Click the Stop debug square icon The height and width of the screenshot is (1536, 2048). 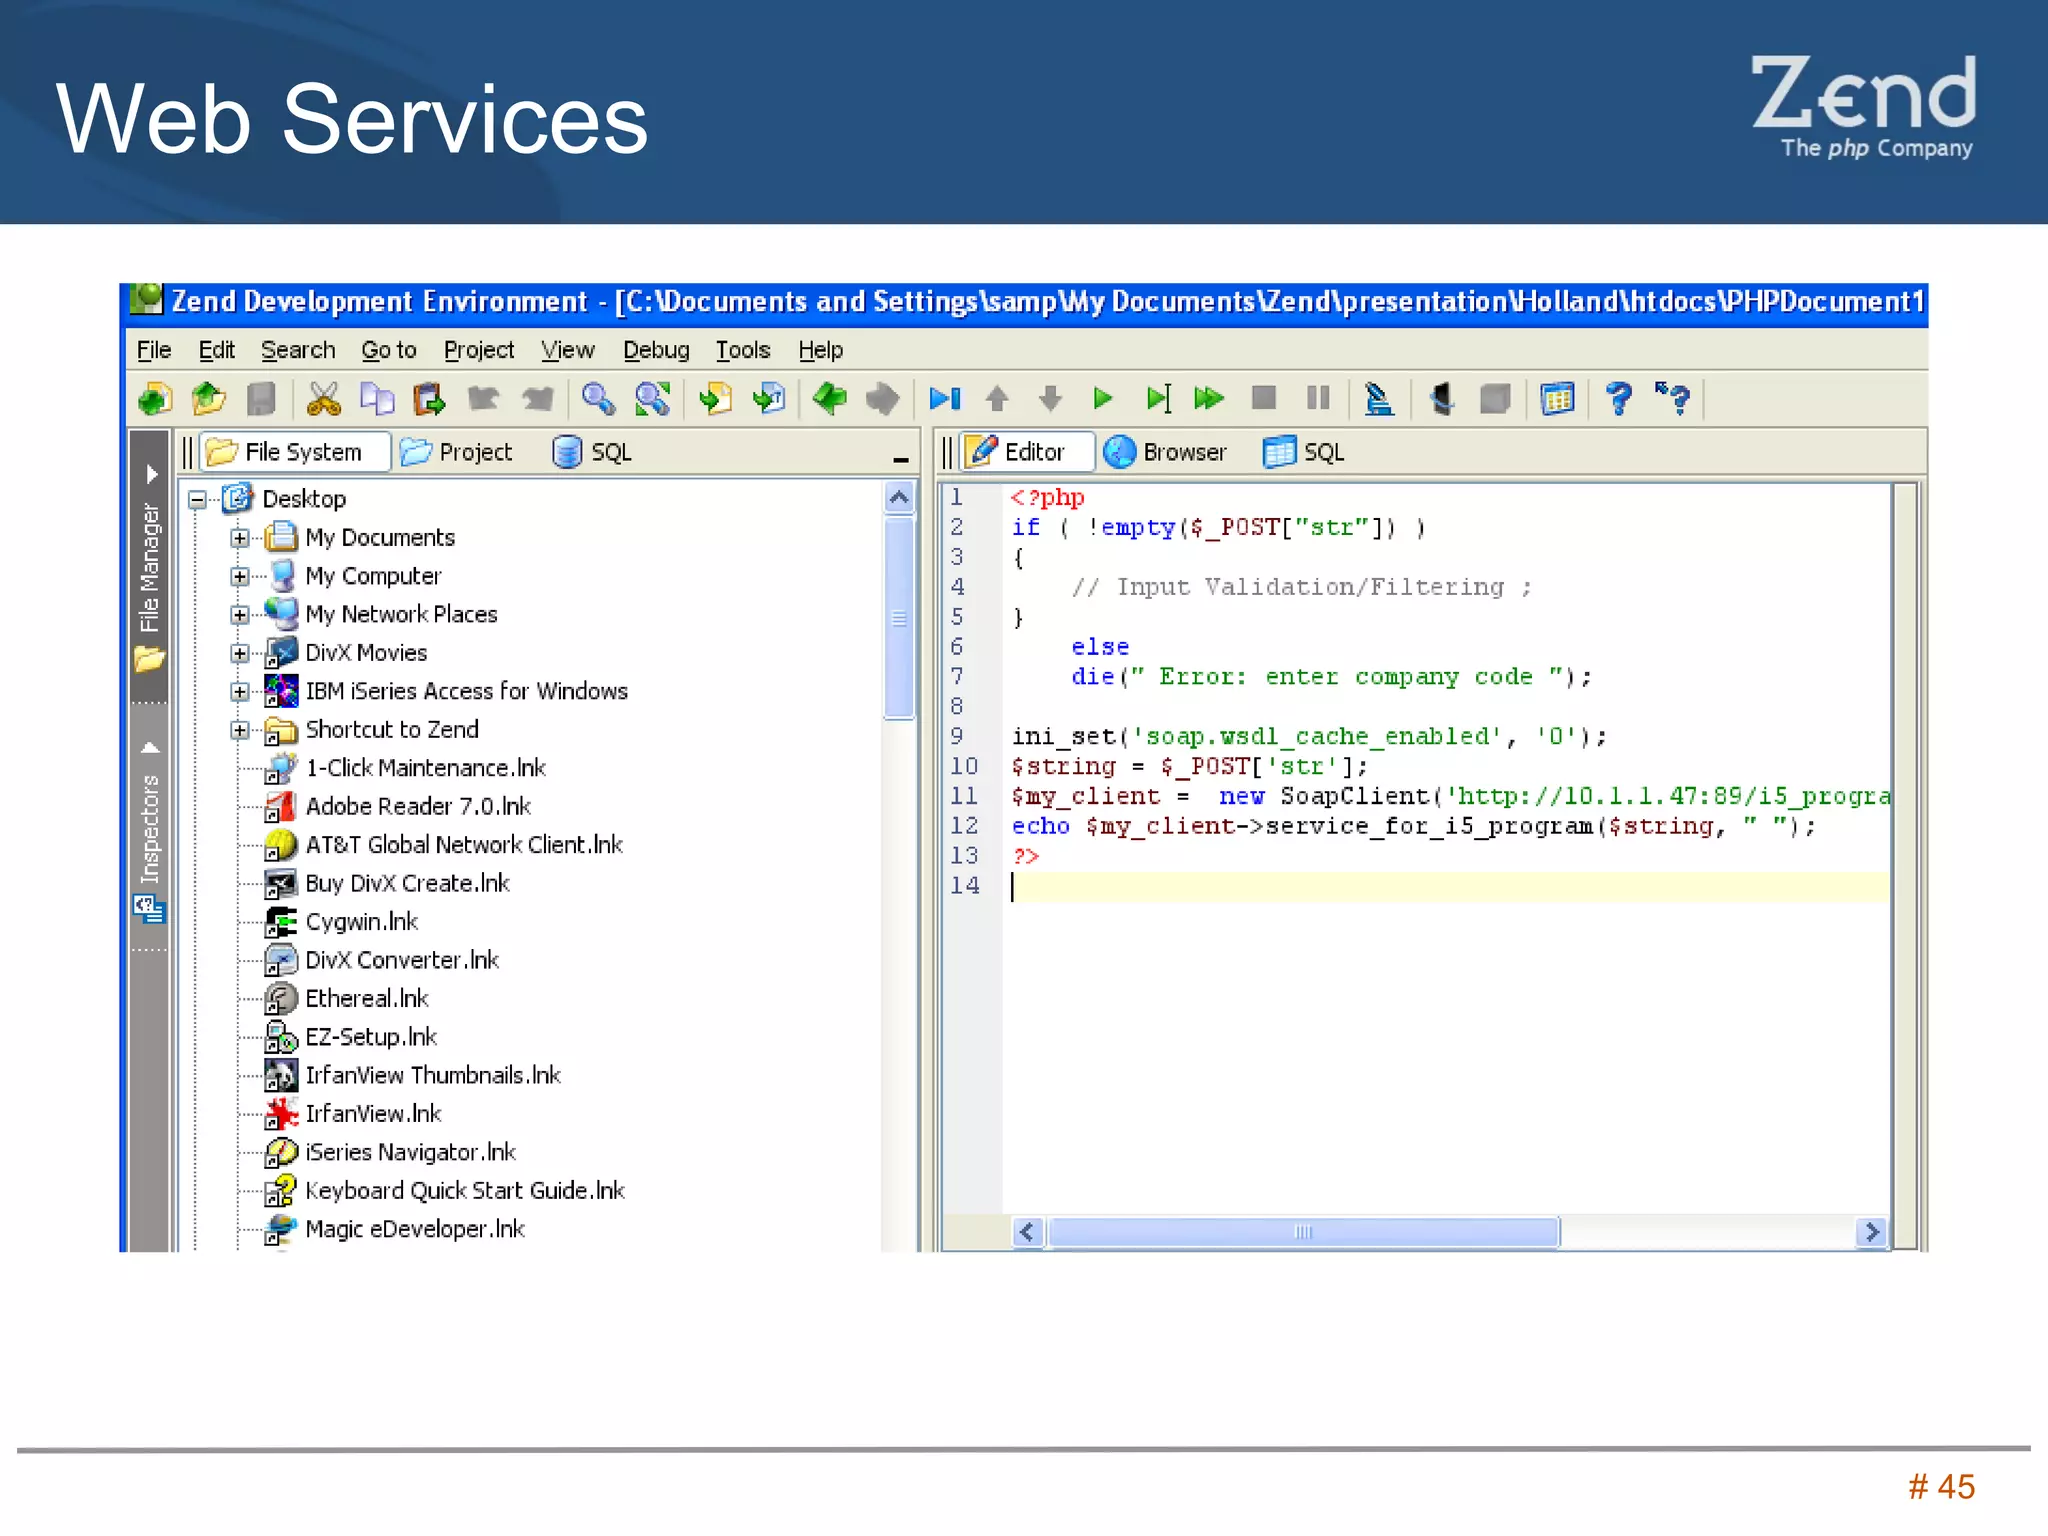pyautogui.click(x=1264, y=399)
